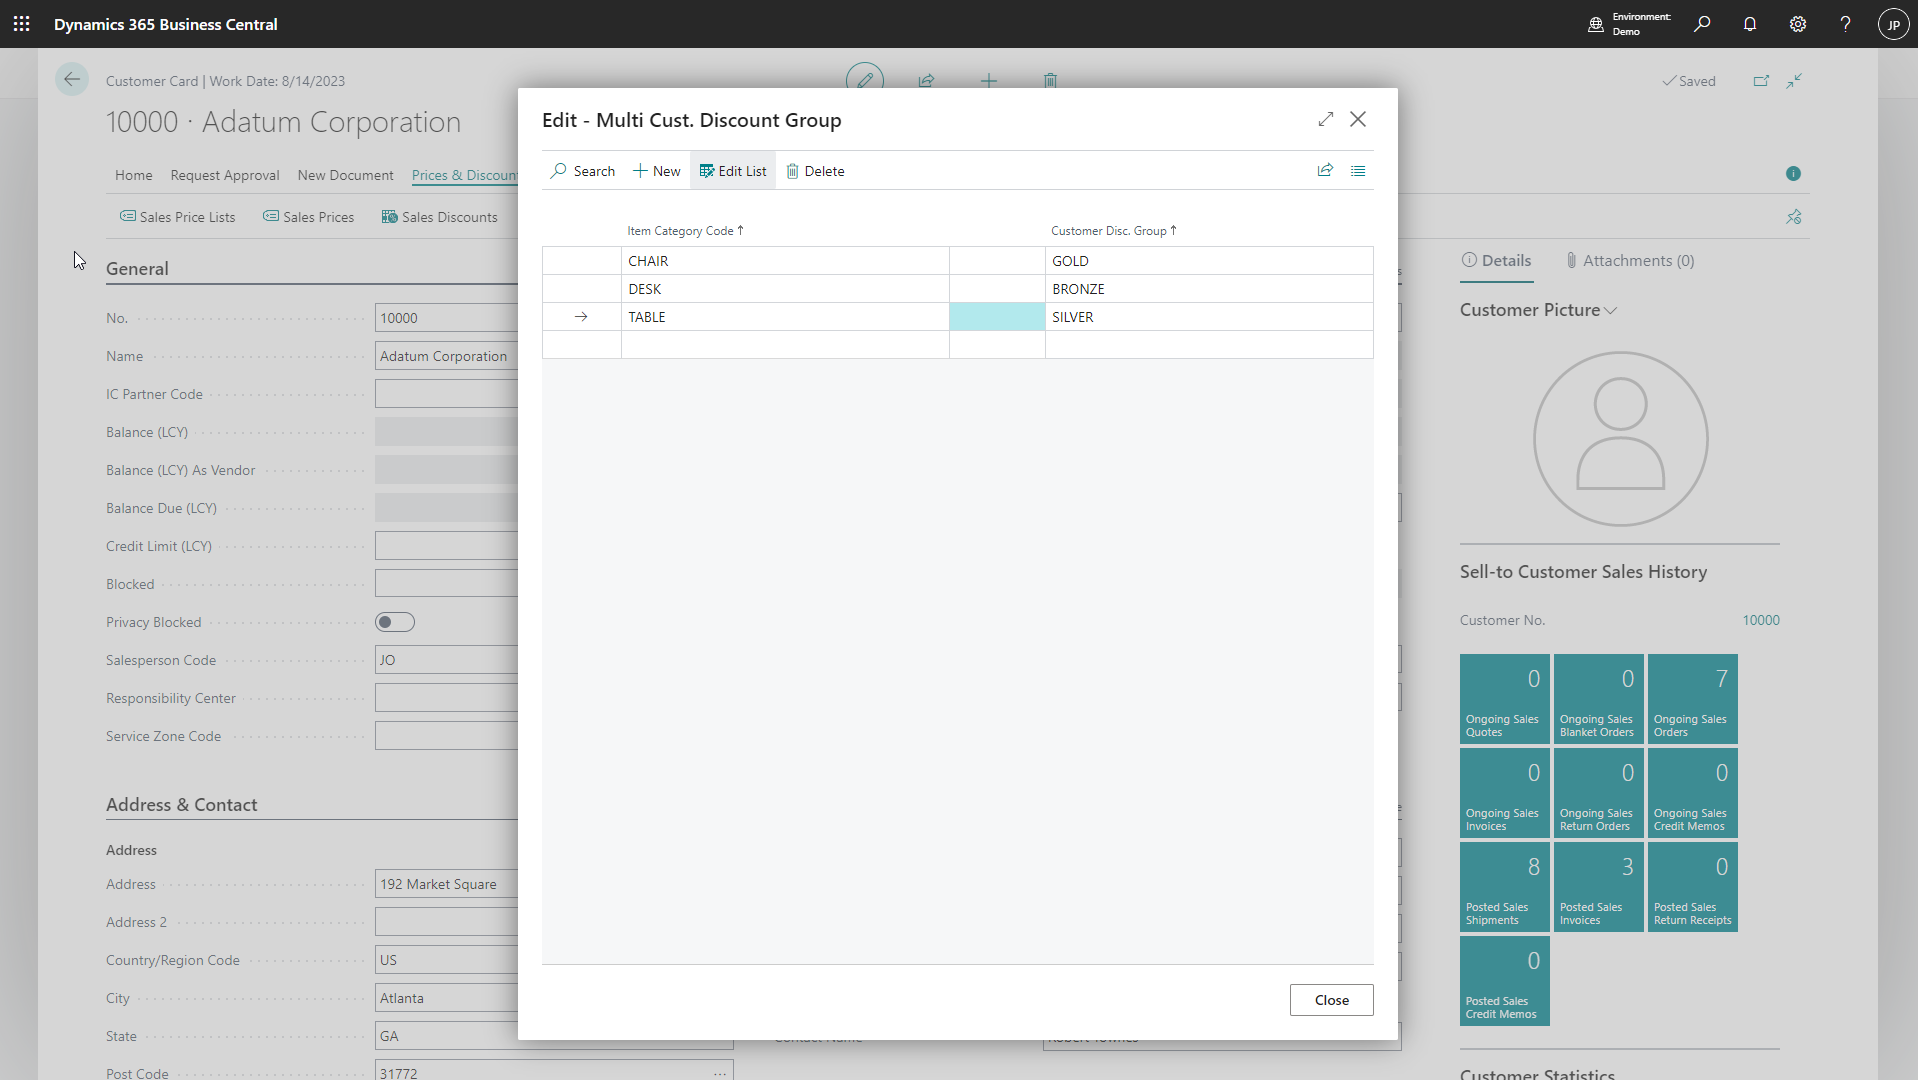Open the notifications bell
This screenshot has width=1918, height=1080.
[1750, 24]
